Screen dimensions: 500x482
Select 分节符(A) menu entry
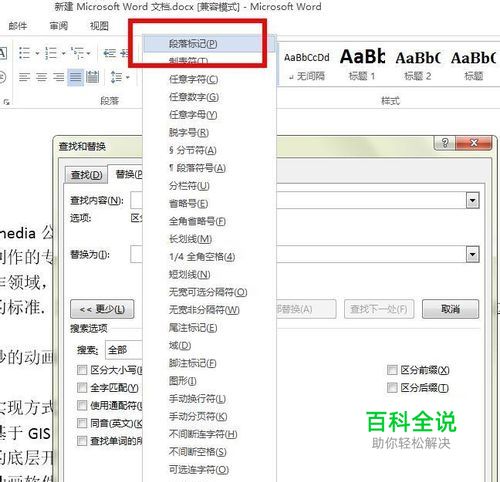coord(209,150)
